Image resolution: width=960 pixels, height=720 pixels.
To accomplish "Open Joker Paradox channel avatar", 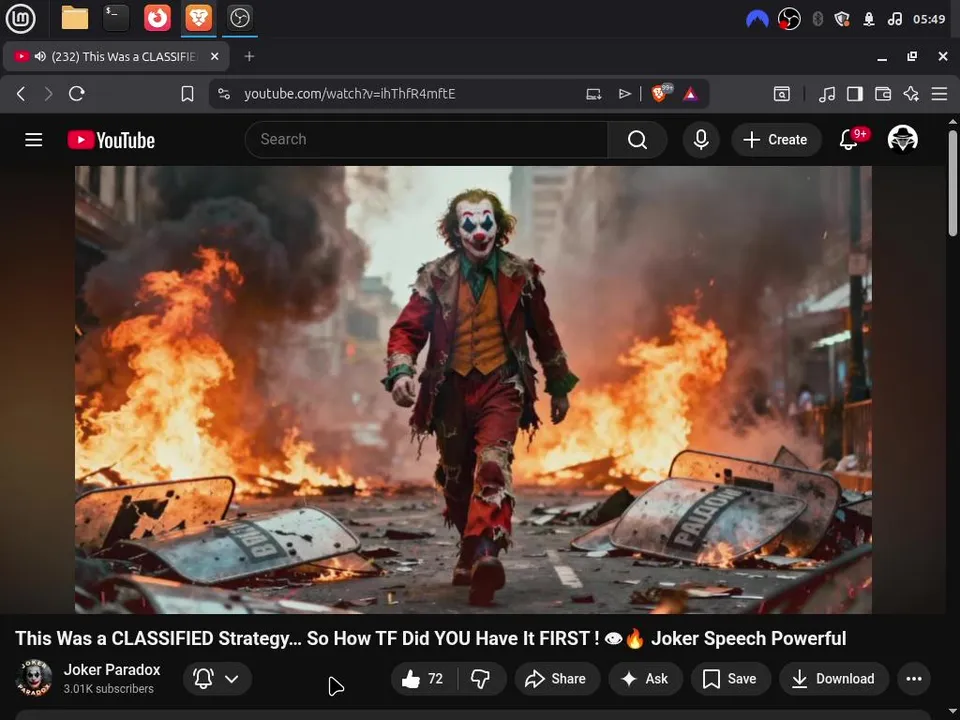I will click(x=34, y=678).
